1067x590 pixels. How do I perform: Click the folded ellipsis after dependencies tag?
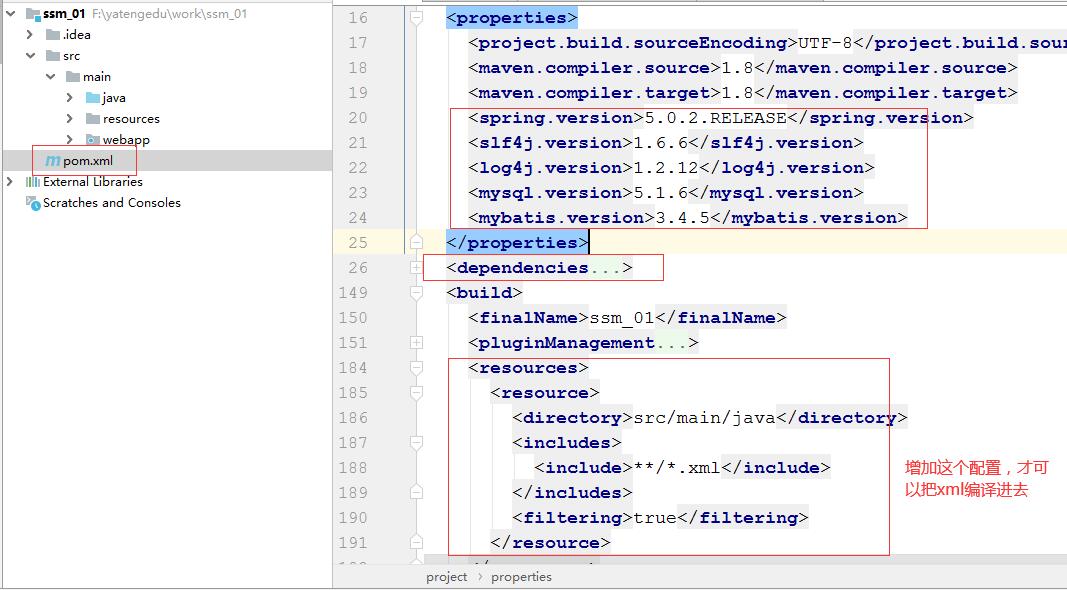605,268
